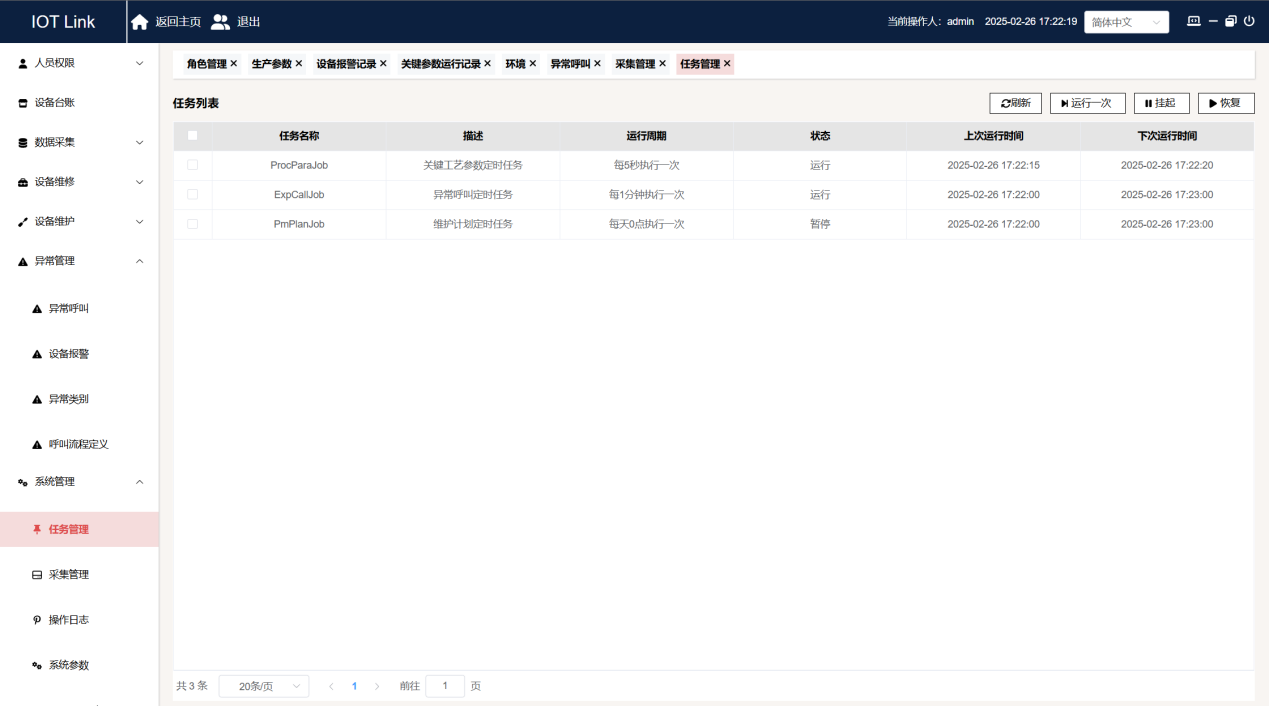Screen dimensions: 1269x706
Task: Expand the 人员权限 menu chevron
Action: [x=139, y=63]
